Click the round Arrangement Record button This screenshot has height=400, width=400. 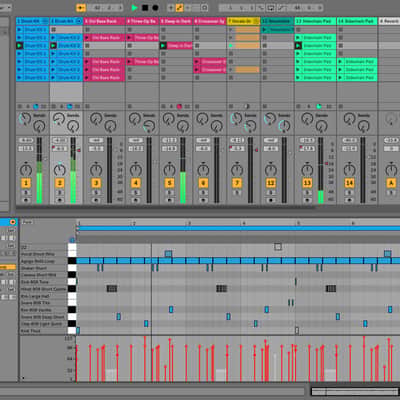click(155, 8)
